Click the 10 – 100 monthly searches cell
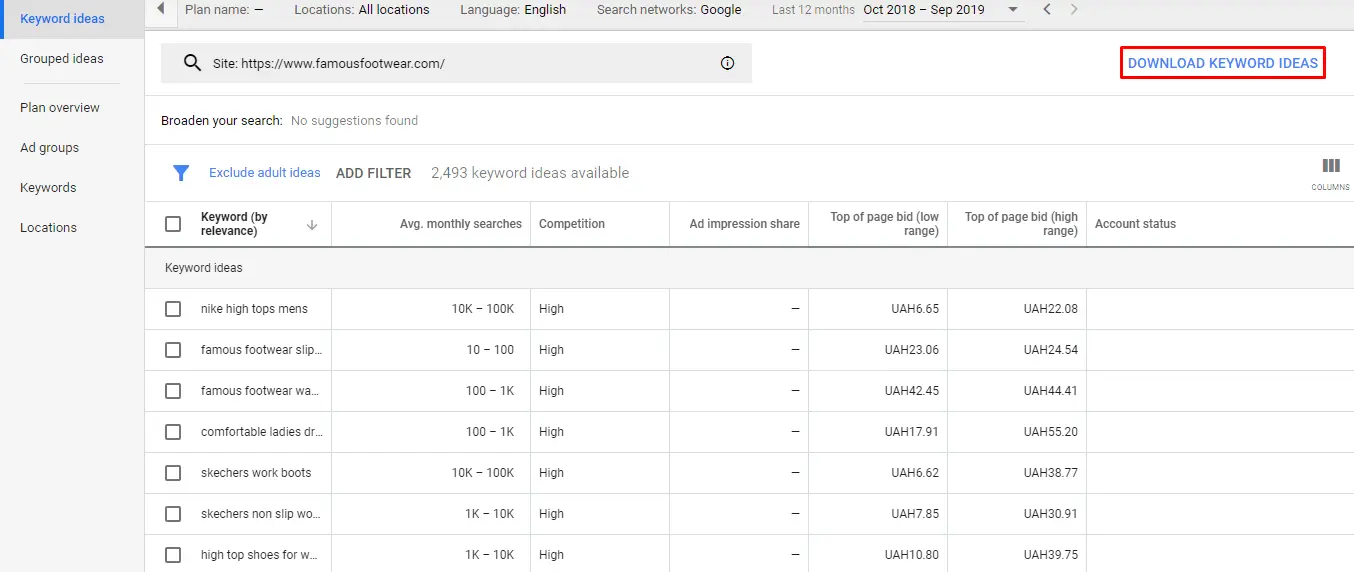The height and width of the screenshot is (572, 1354). [490, 350]
